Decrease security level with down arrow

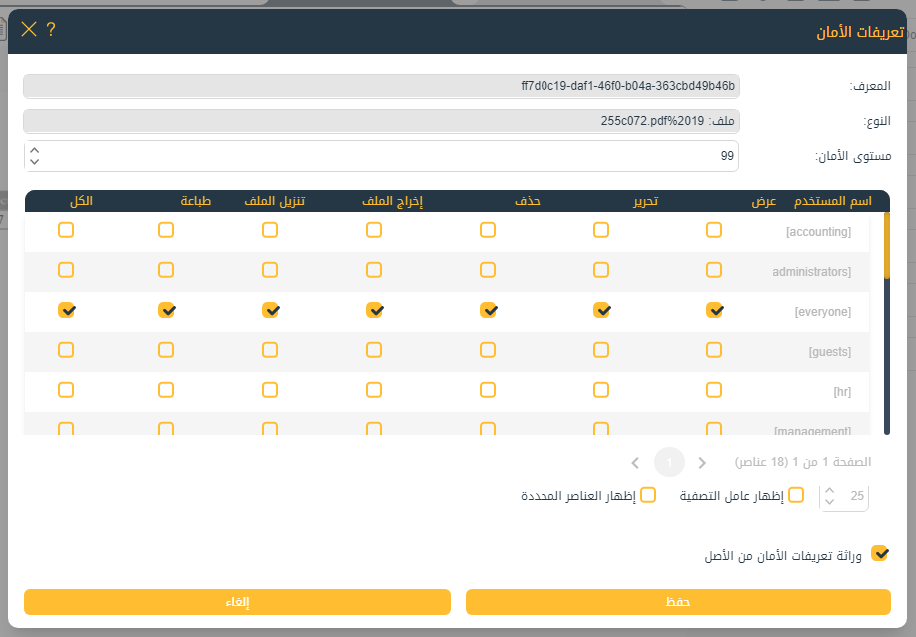35,162
